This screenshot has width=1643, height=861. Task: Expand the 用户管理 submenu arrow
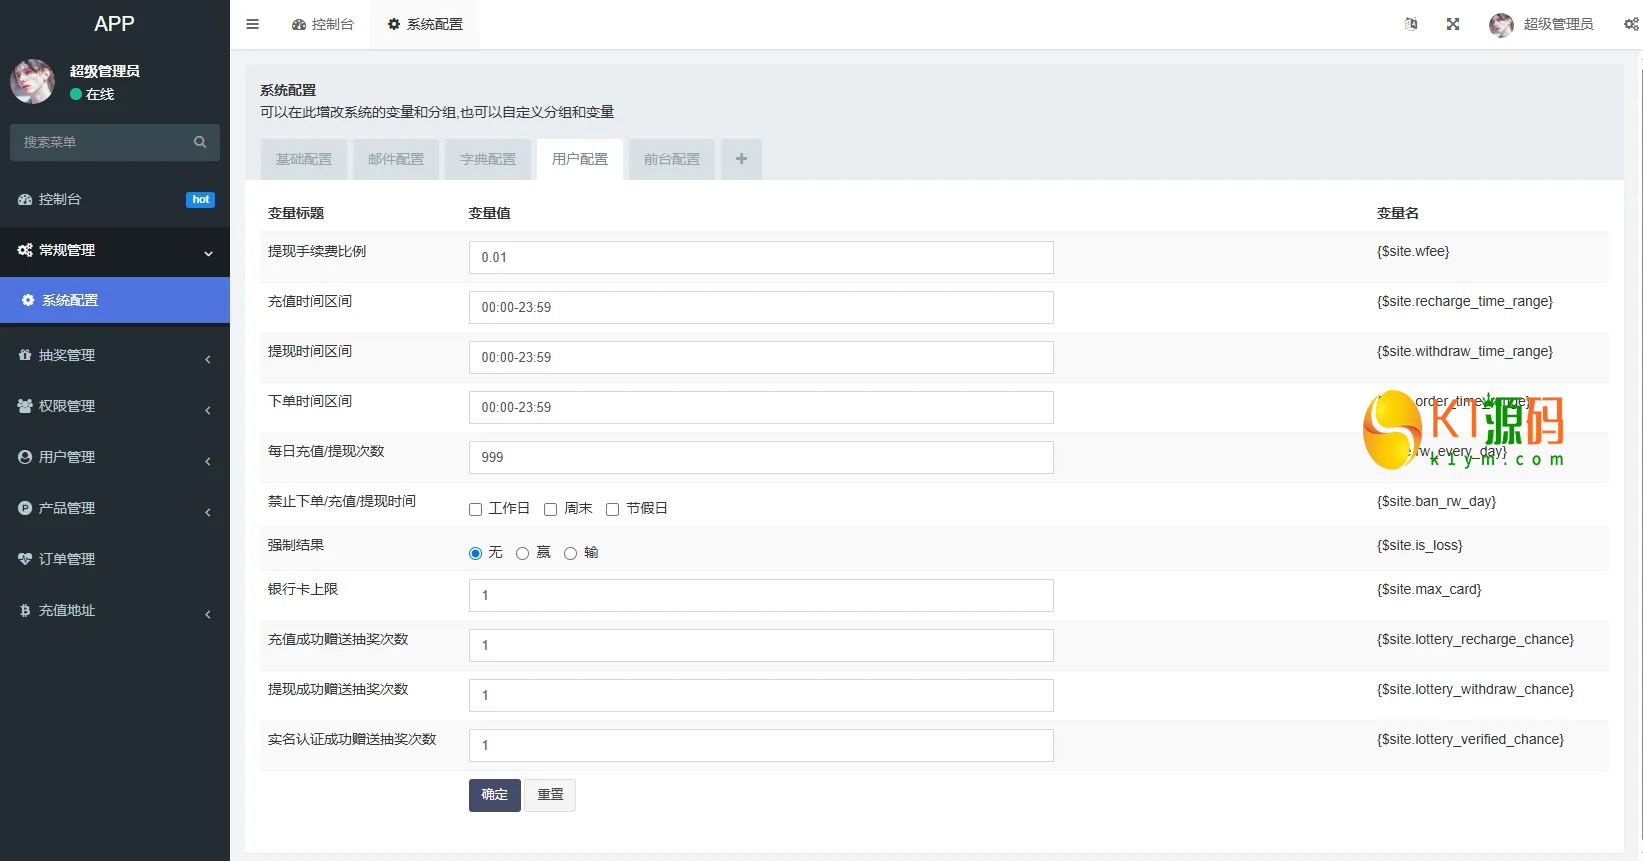[x=208, y=460]
